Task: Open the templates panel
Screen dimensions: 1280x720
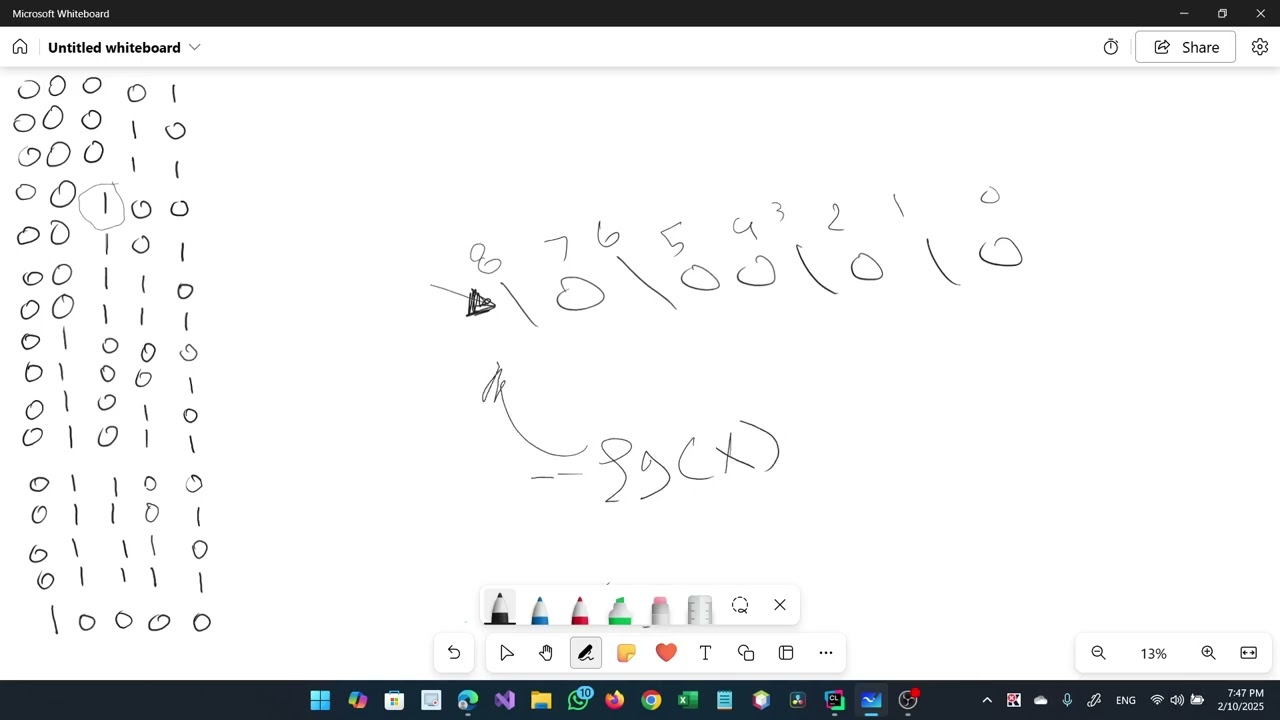Action: [786, 653]
